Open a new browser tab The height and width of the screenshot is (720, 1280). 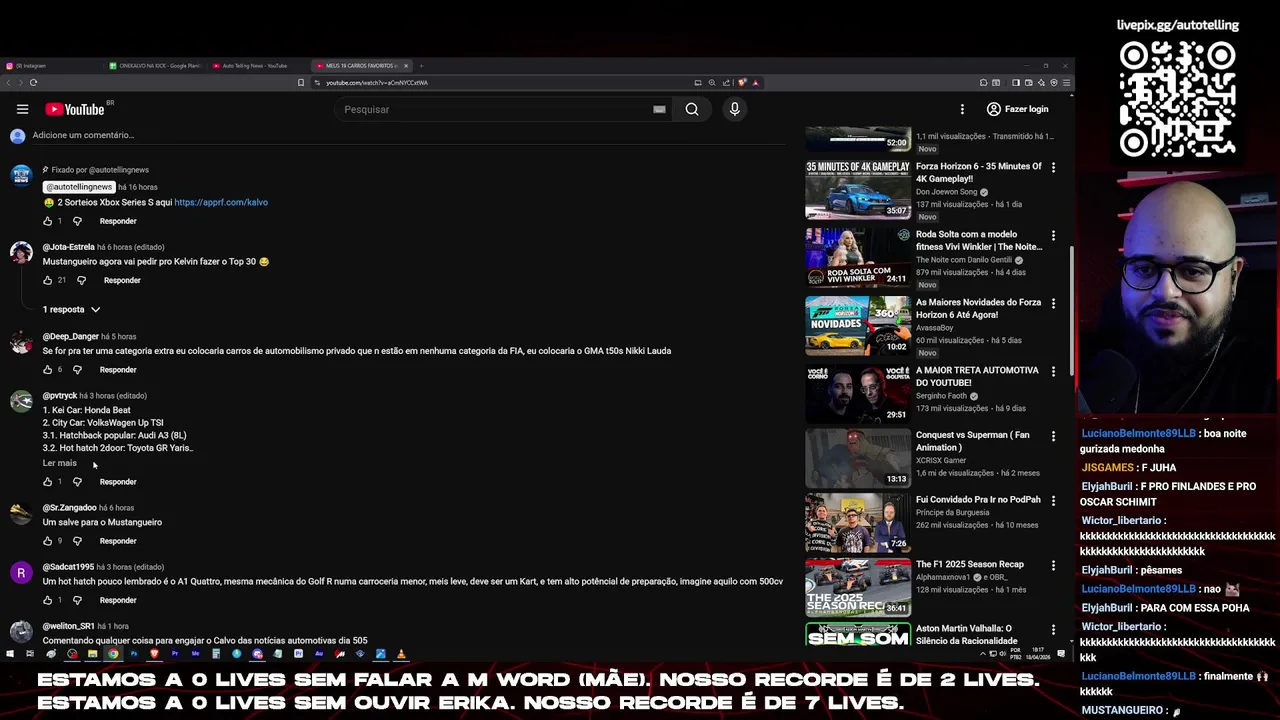coord(421,66)
